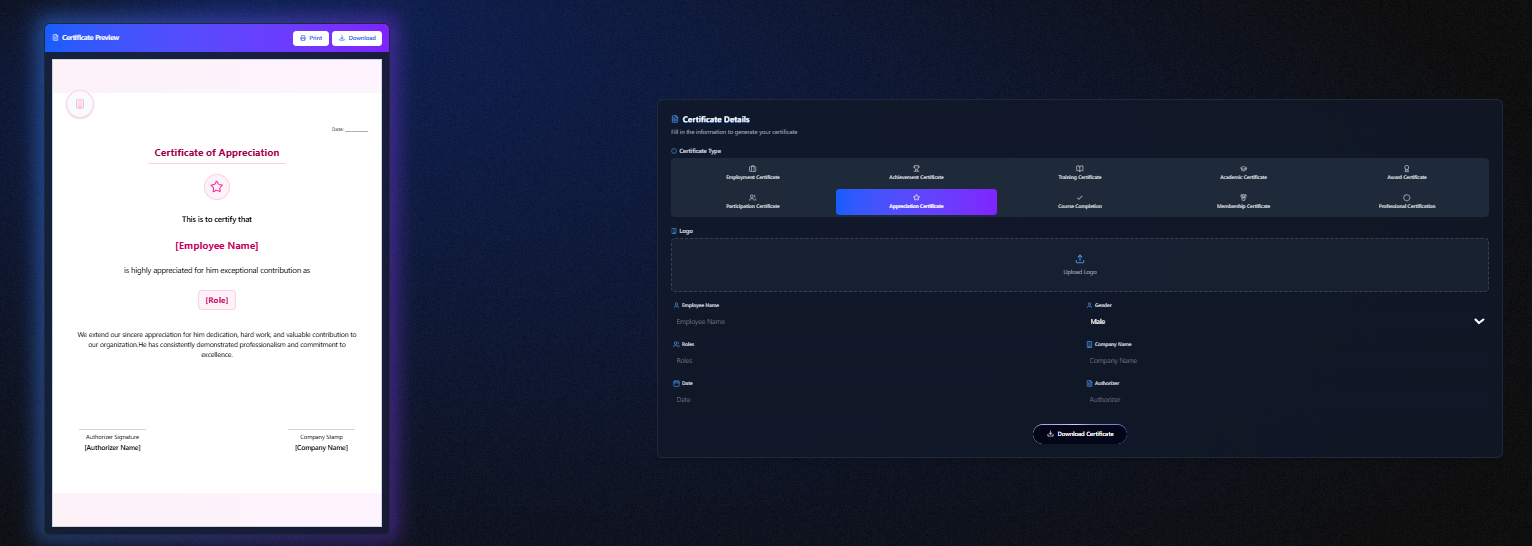Screen dimensions: 1532x546
Task: Pick the Membership Certificate option
Action: pos(1243,202)
